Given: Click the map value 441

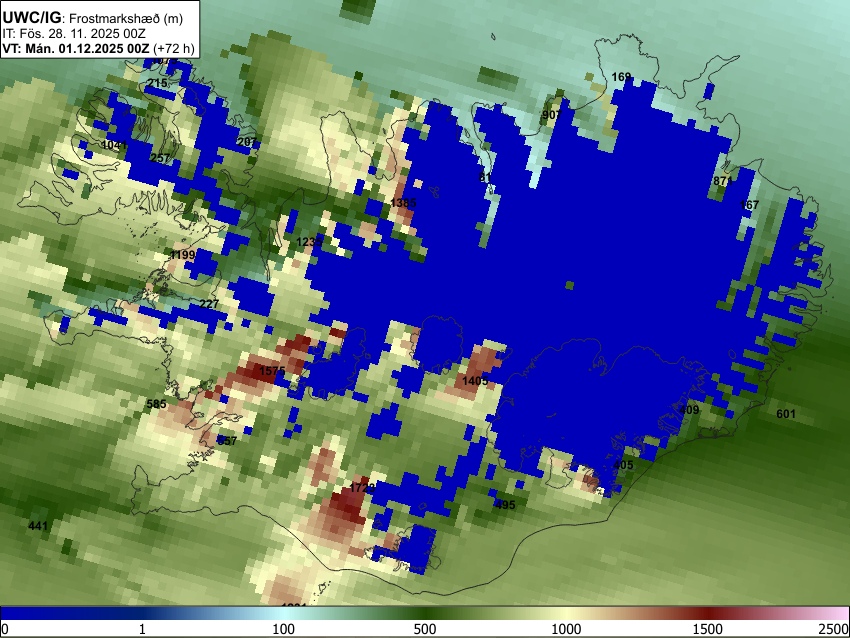Looking at the screenshot, I should [x=38, y=526].
